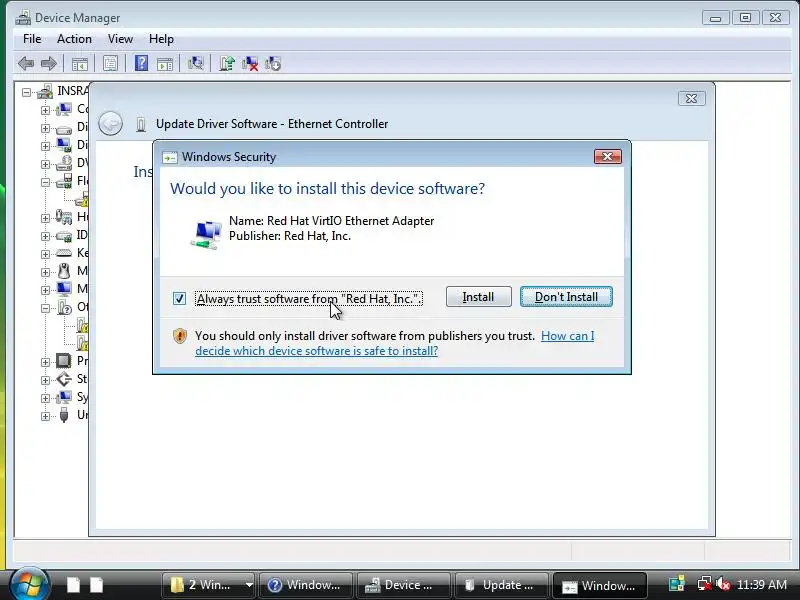Click the Disable device toolbar icon with down arrow
The height and width of the screenshot is (600, 800).
(273, 64)
